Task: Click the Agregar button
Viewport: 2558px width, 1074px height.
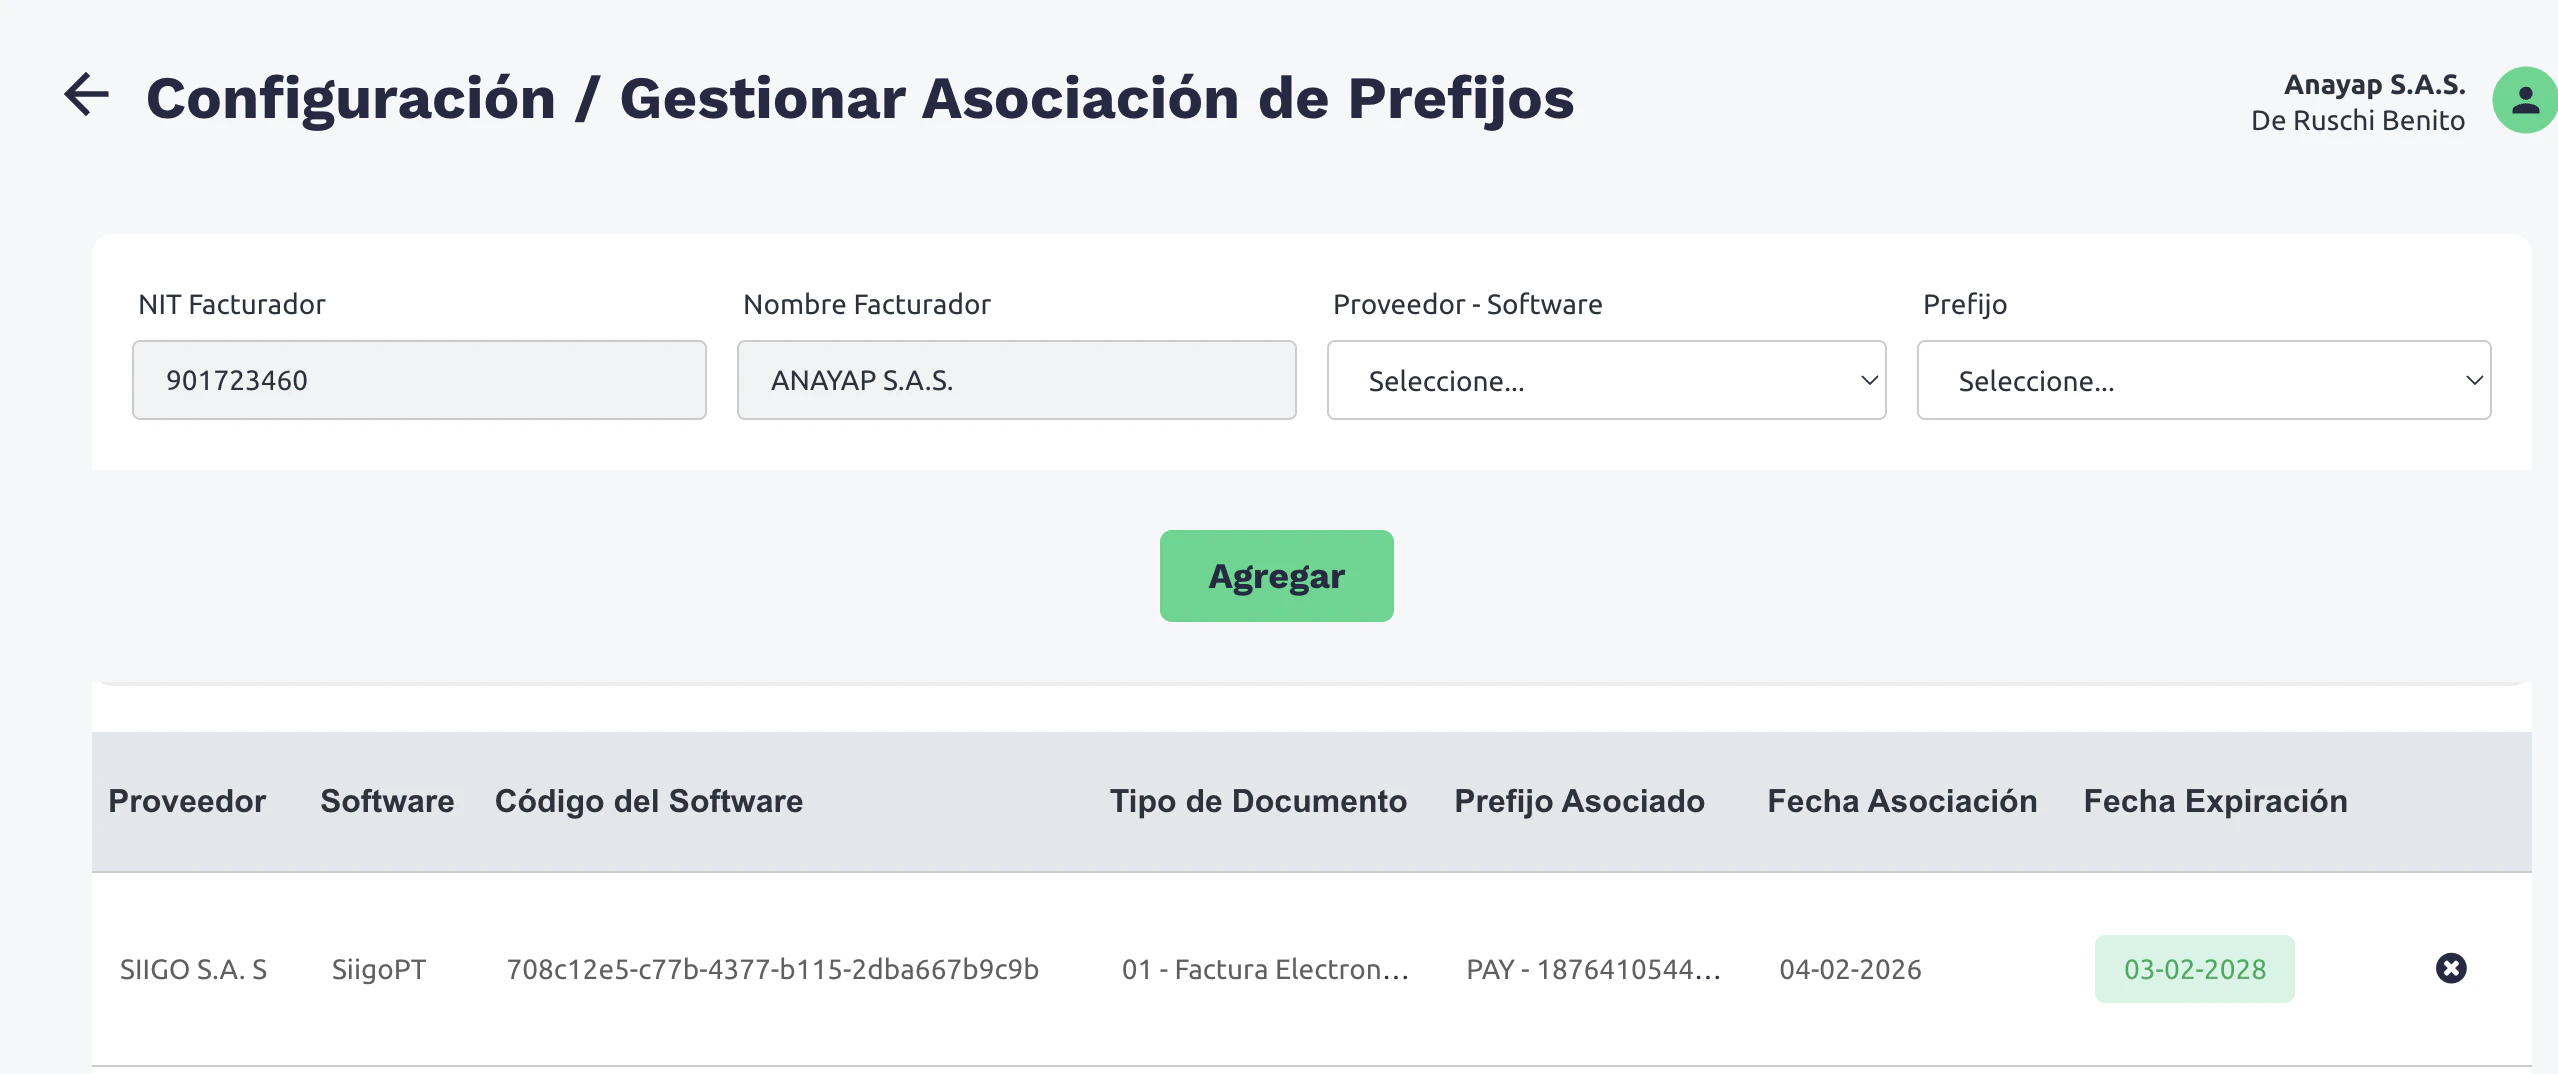Action: point(1276,576)
